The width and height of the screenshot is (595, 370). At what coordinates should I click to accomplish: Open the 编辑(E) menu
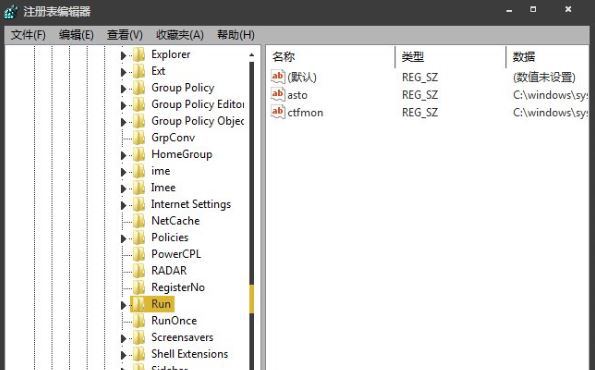click(76, 35)
